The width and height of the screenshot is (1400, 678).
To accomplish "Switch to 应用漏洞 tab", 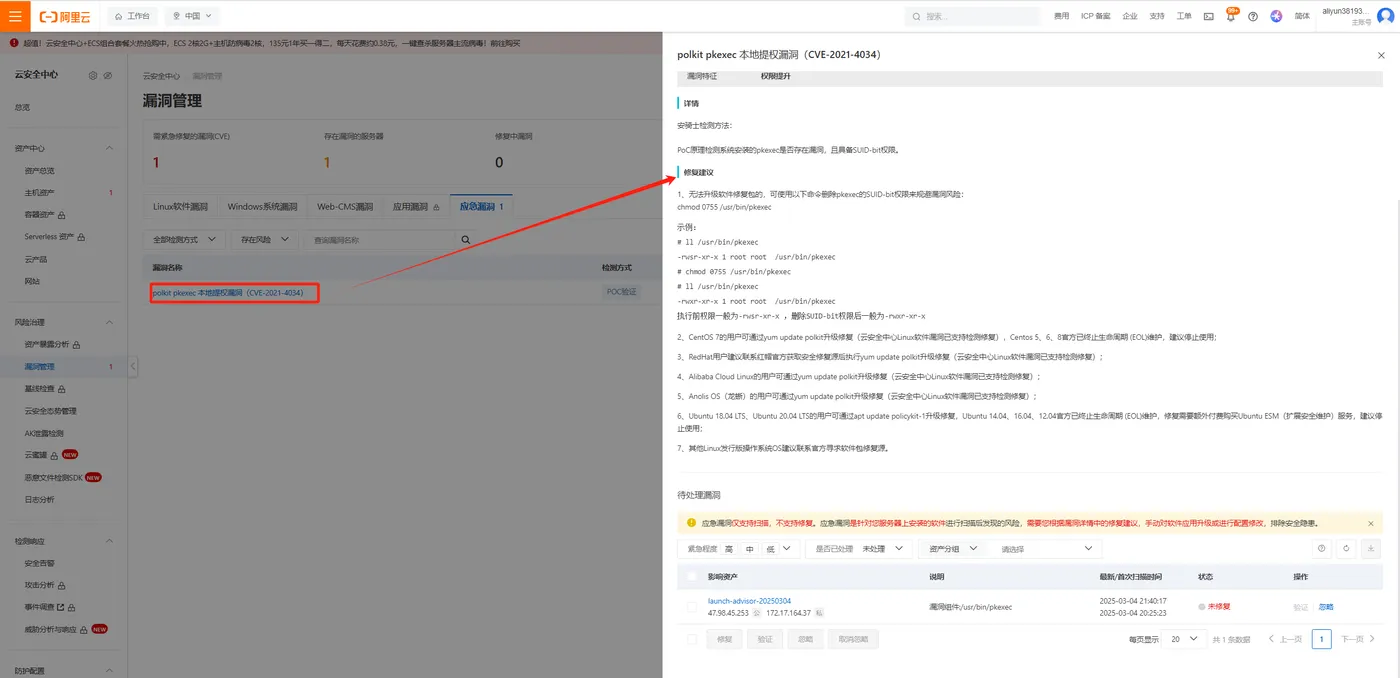I will pyautogui.click(x=416, y=207).
